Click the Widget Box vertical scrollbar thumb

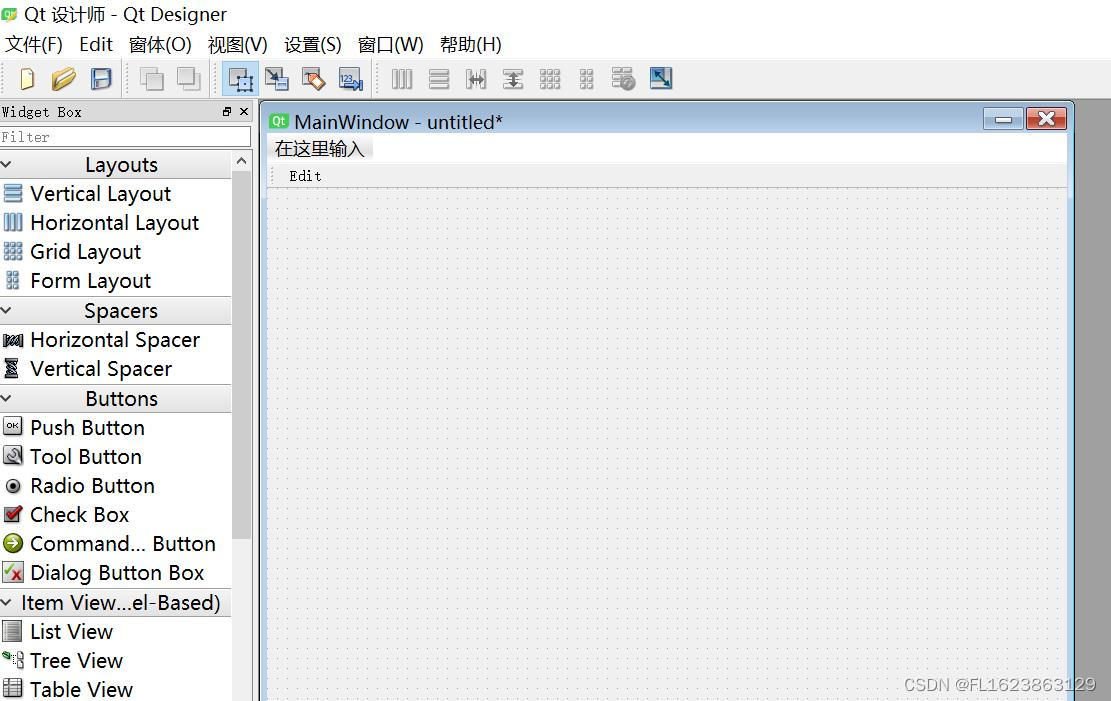point(242,354)
